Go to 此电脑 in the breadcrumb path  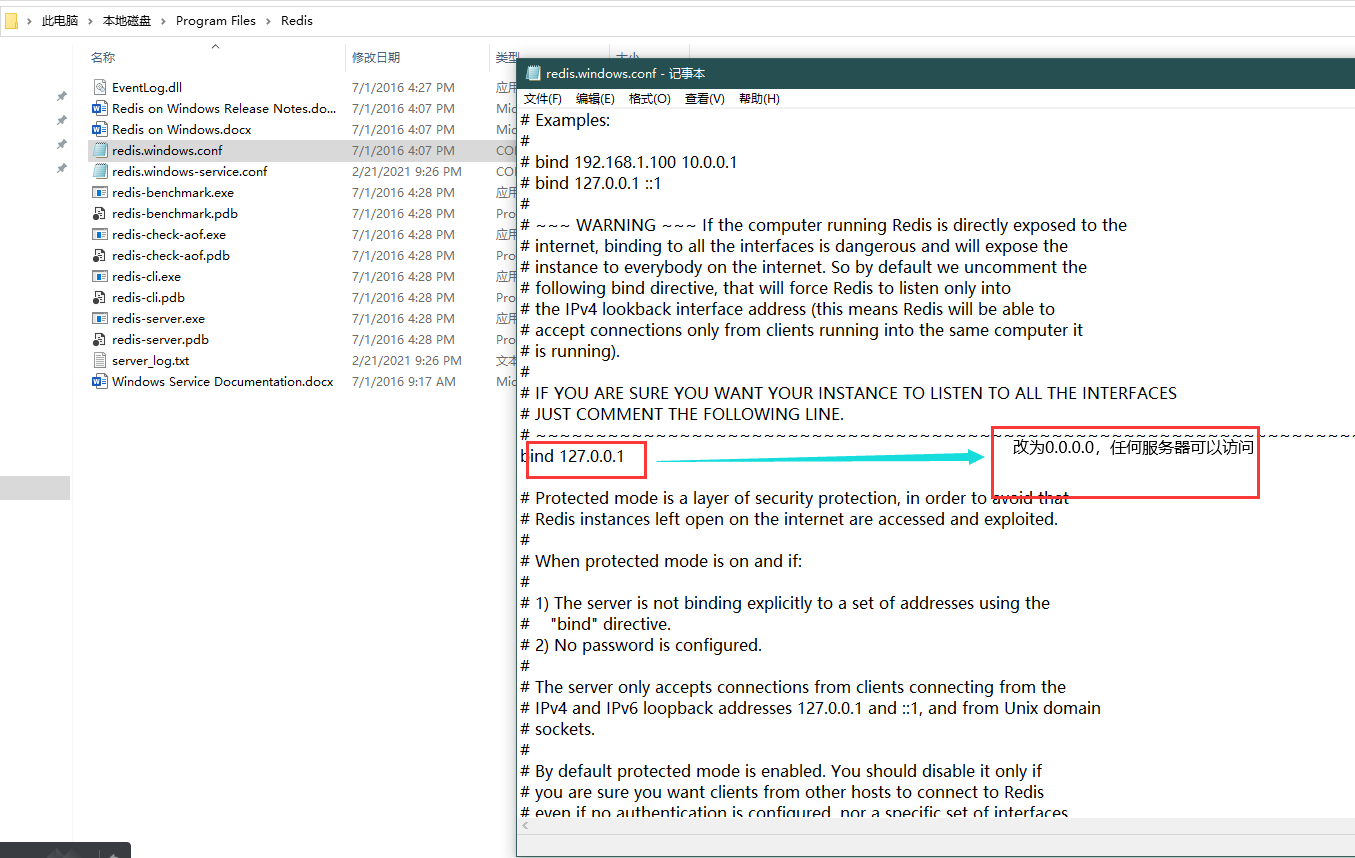[x=60, y=20]
